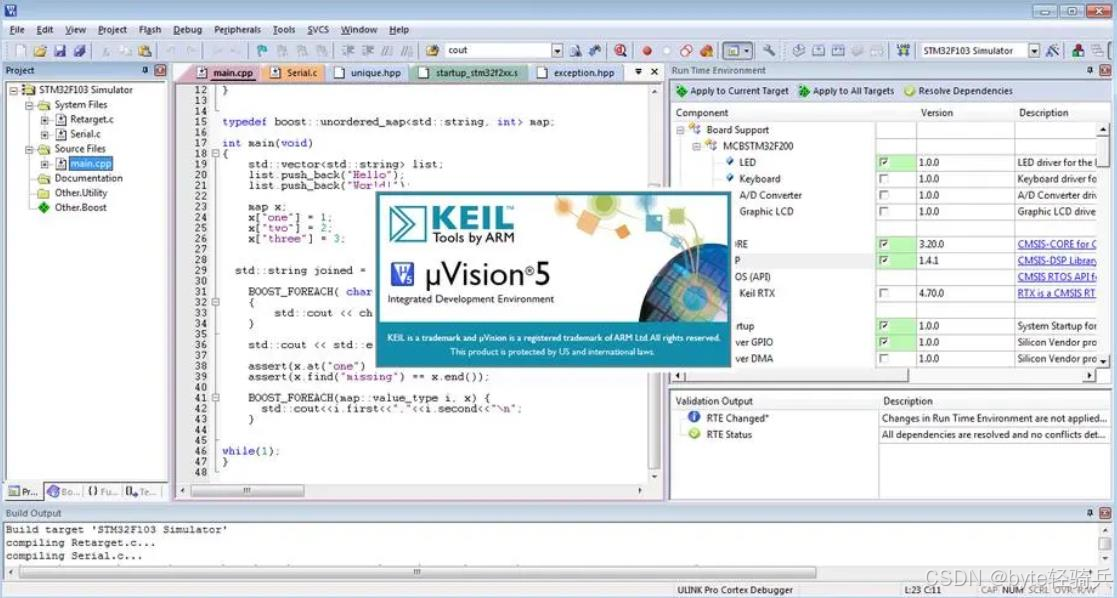
Task: Select Other.Boost in the project tree
Action: (x=80, y=207)
